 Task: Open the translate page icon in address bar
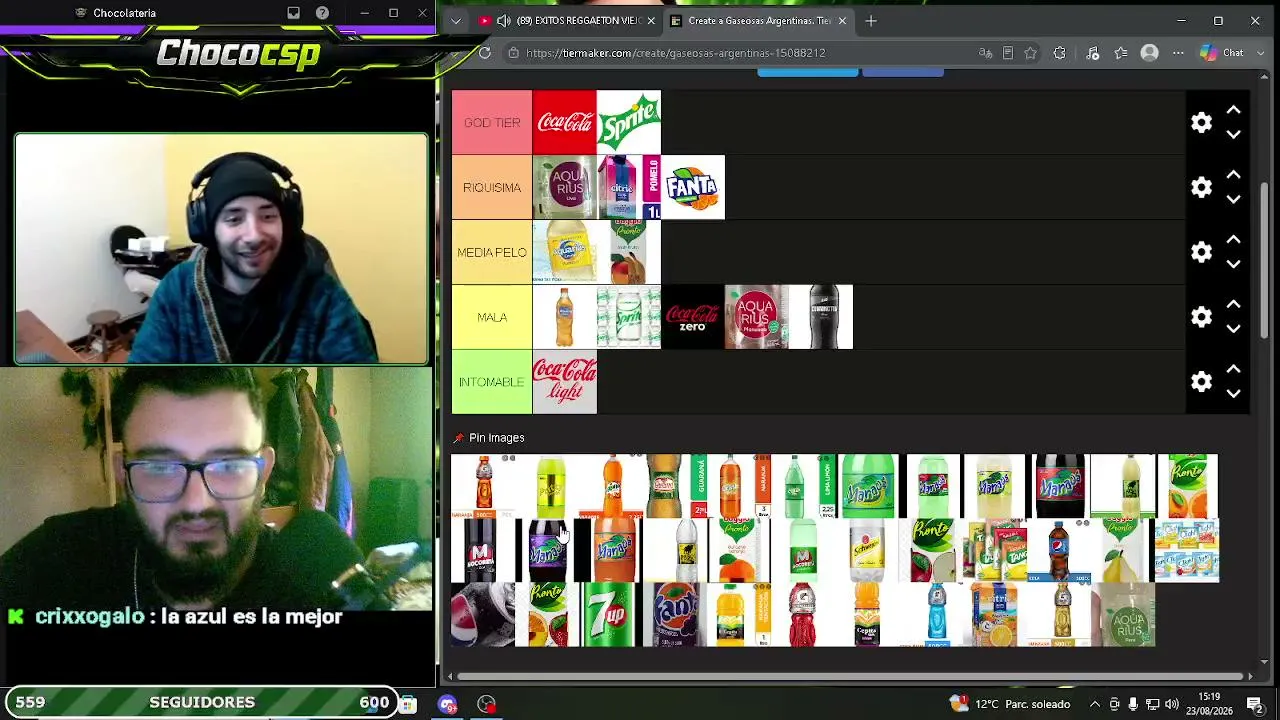point(986,53)
